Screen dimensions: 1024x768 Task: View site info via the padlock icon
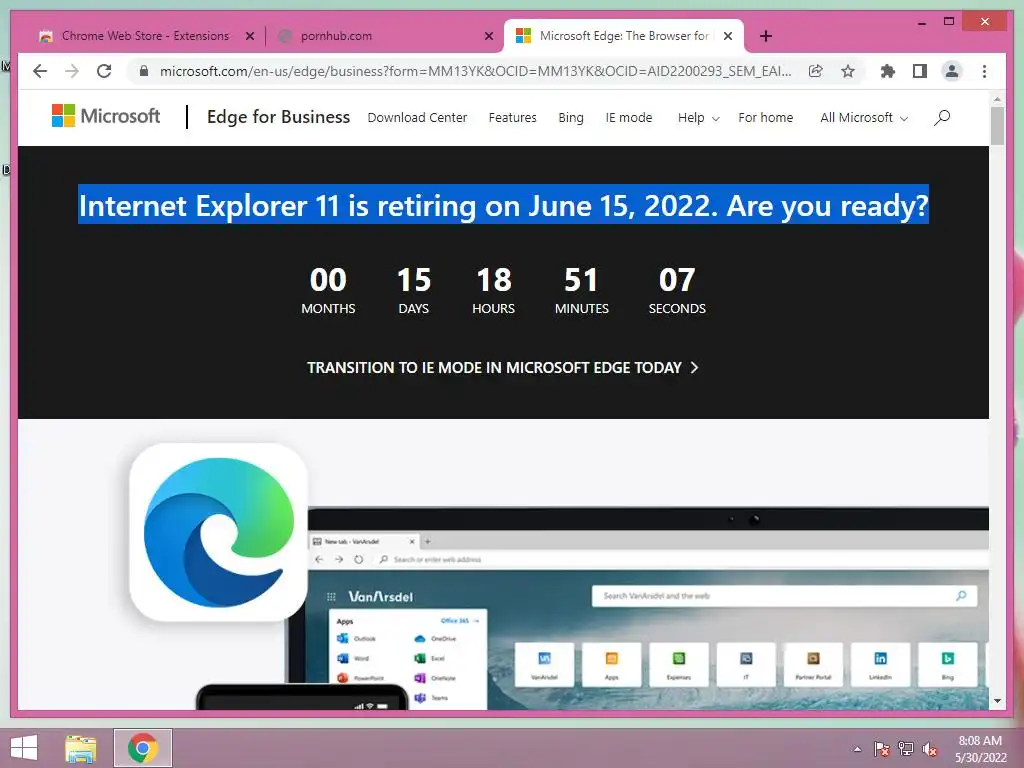[144, 71]
